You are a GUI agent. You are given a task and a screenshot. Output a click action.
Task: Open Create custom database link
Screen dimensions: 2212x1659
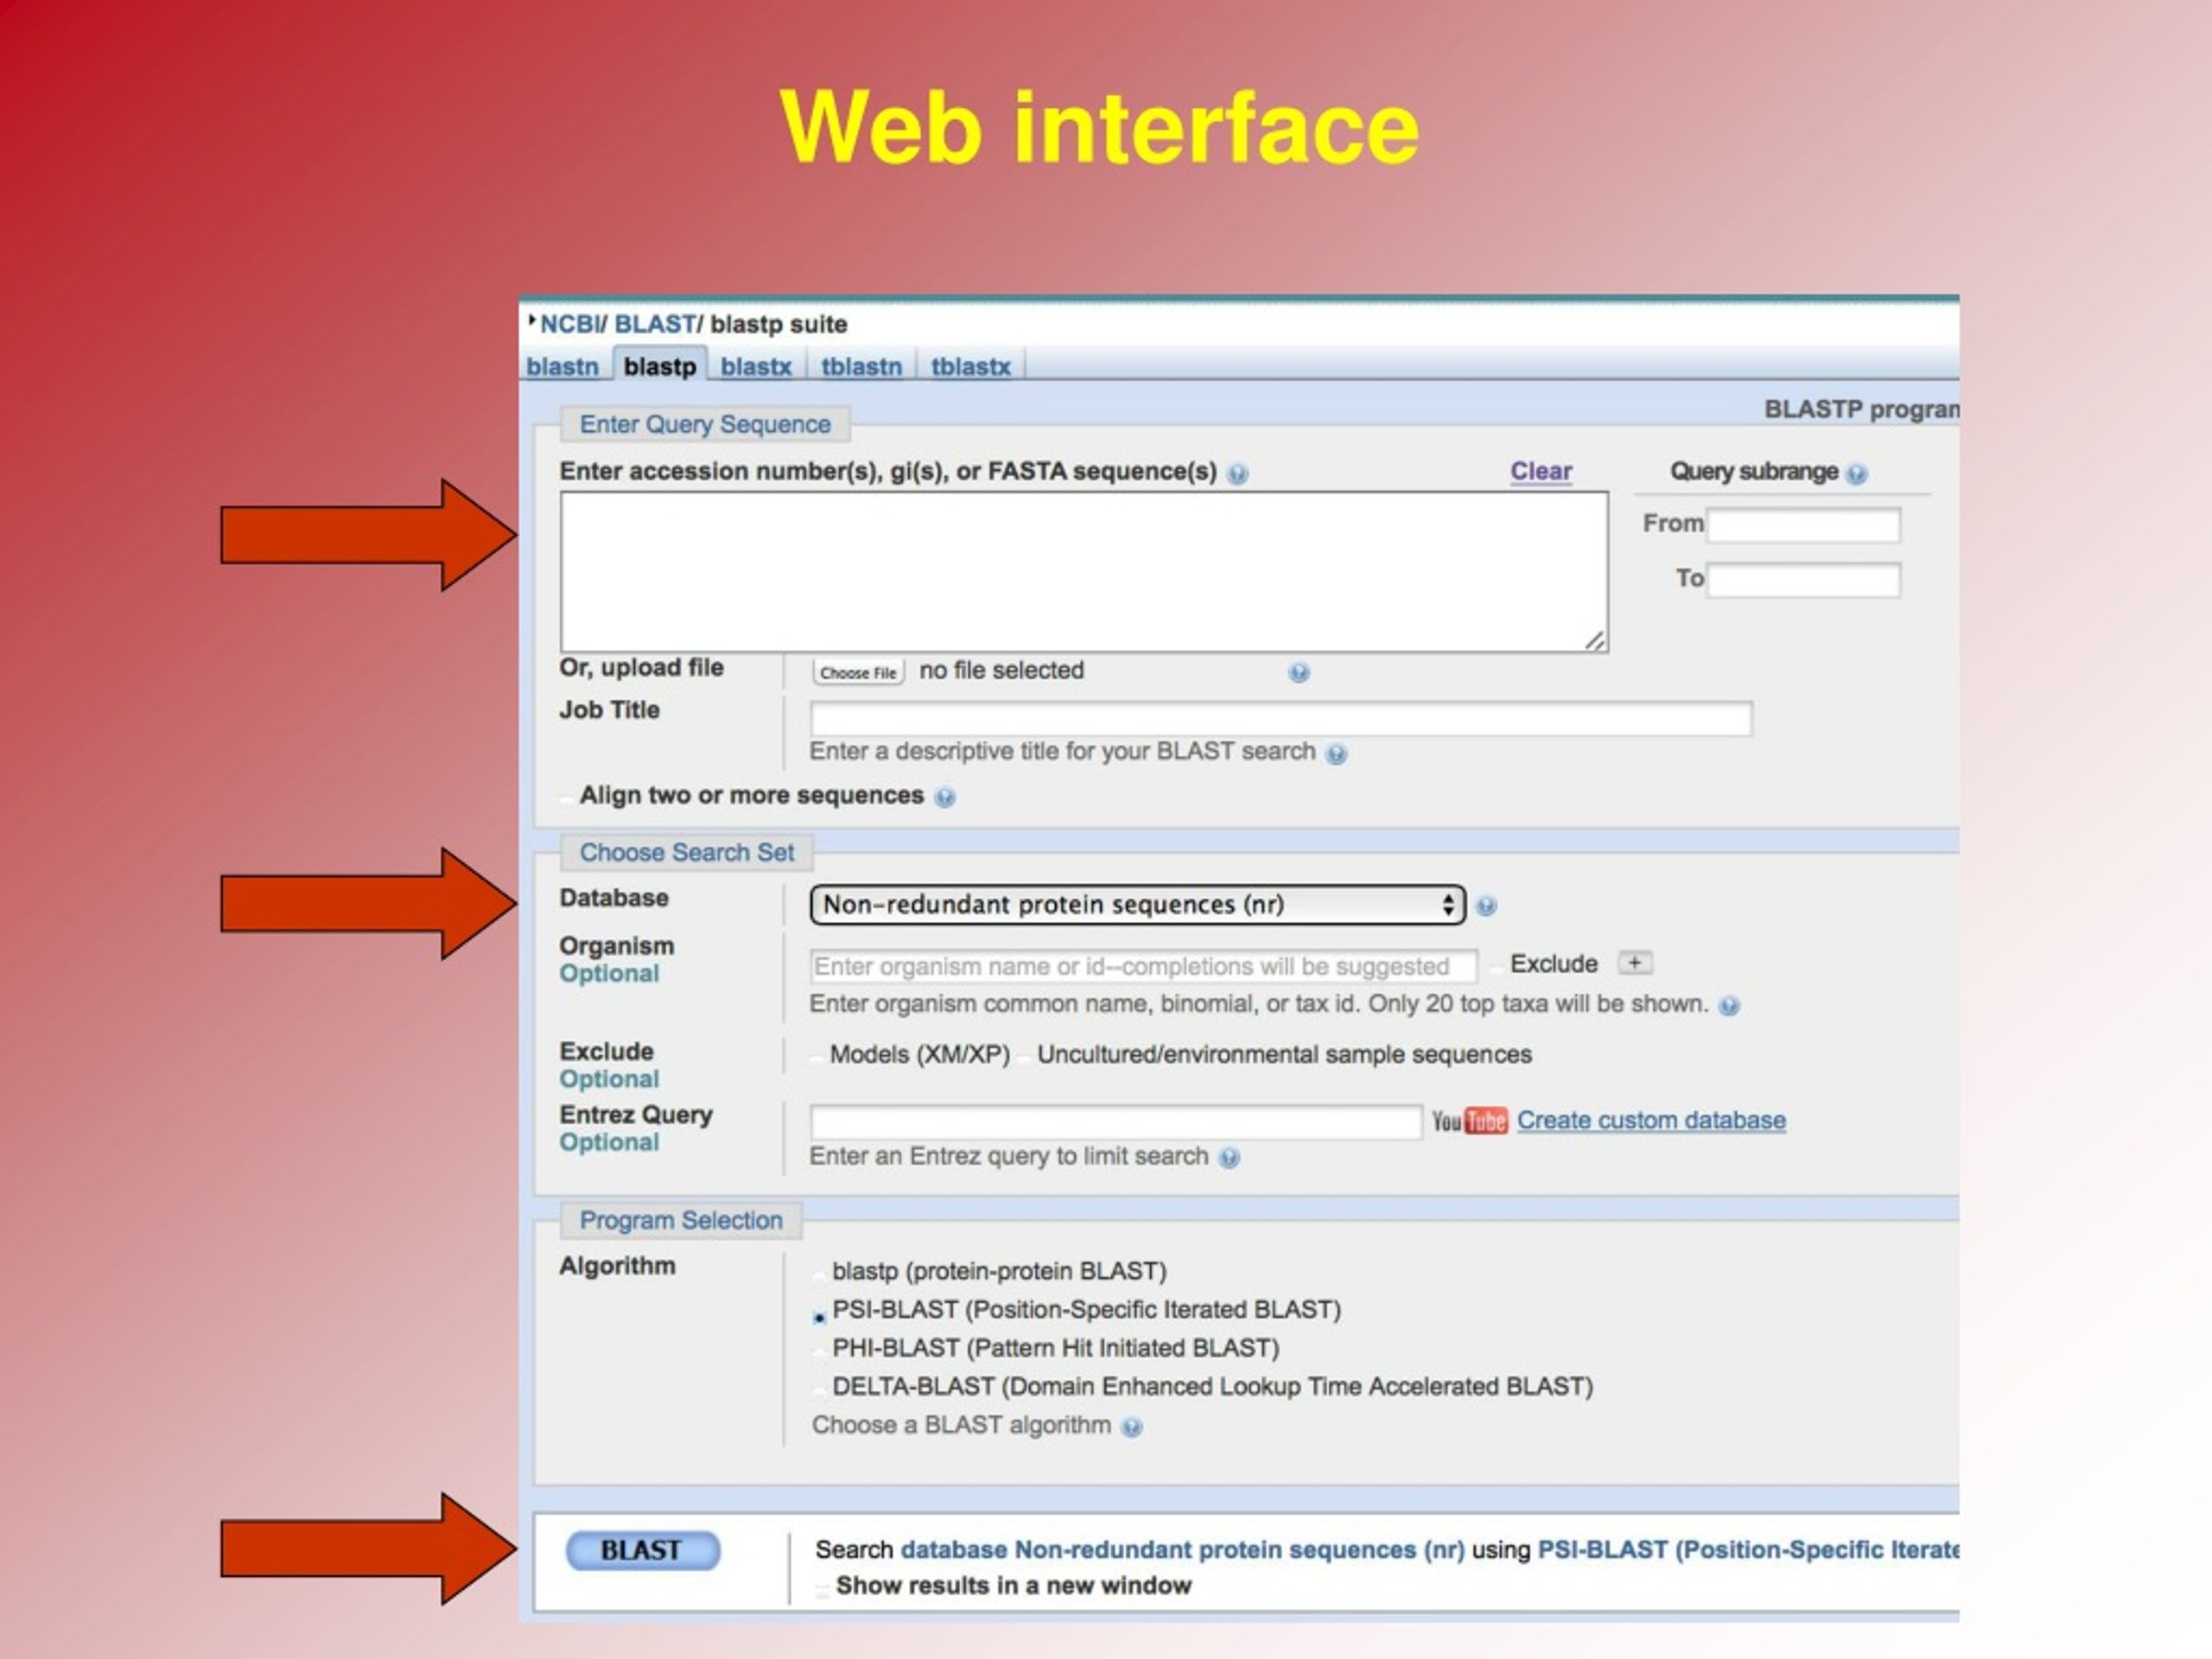coord(1651,1120)
